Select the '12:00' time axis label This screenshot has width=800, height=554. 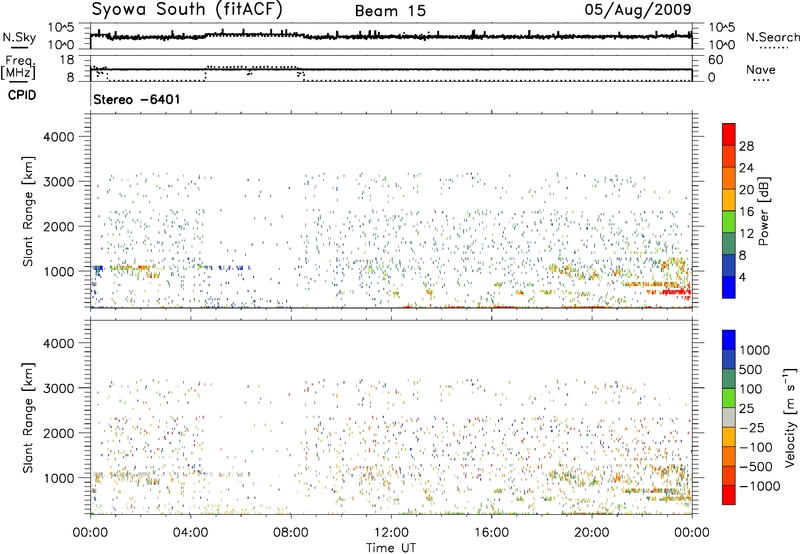click(x=391, y=533)
